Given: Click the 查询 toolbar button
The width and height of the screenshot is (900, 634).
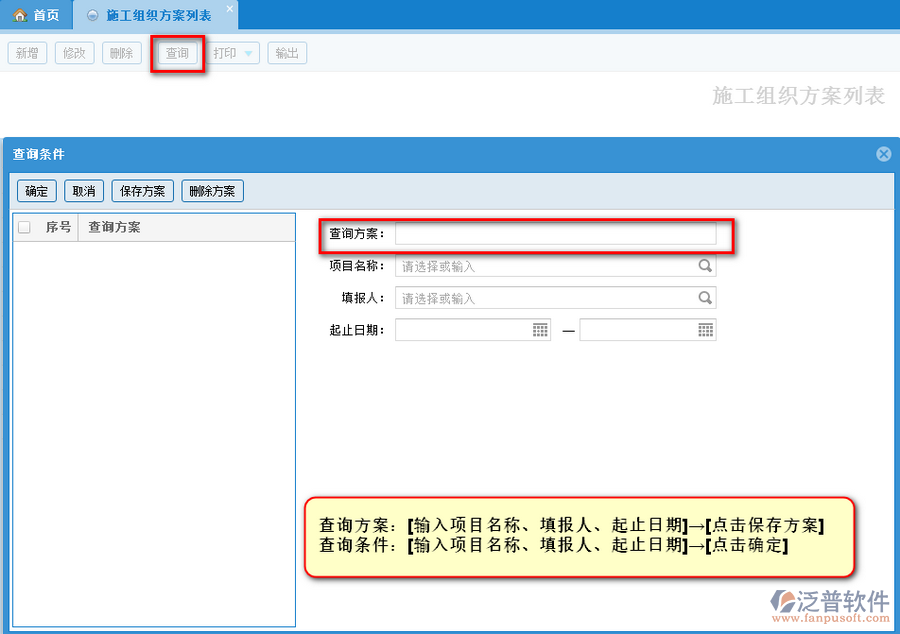Looking at the screenshot, I should (x=177, y=53).
